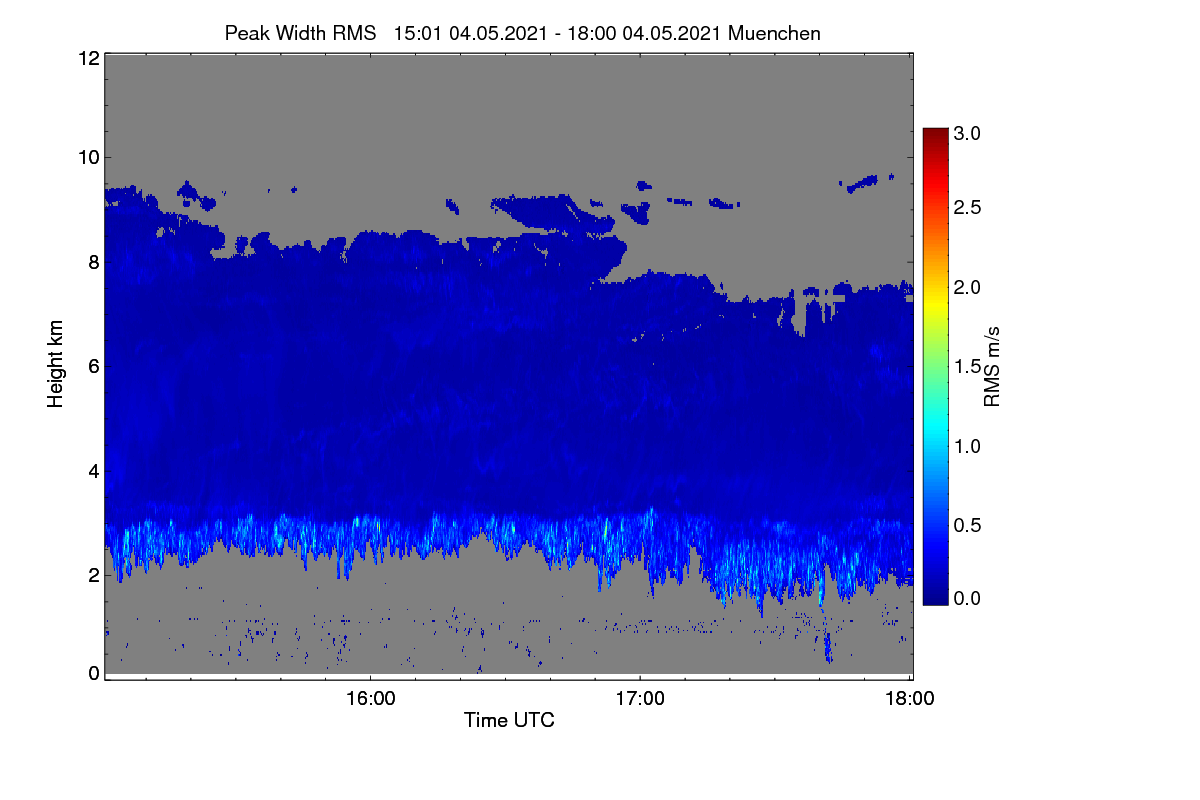
Task: Click the height axis tick label 2
Action: [x=93, y=574]
